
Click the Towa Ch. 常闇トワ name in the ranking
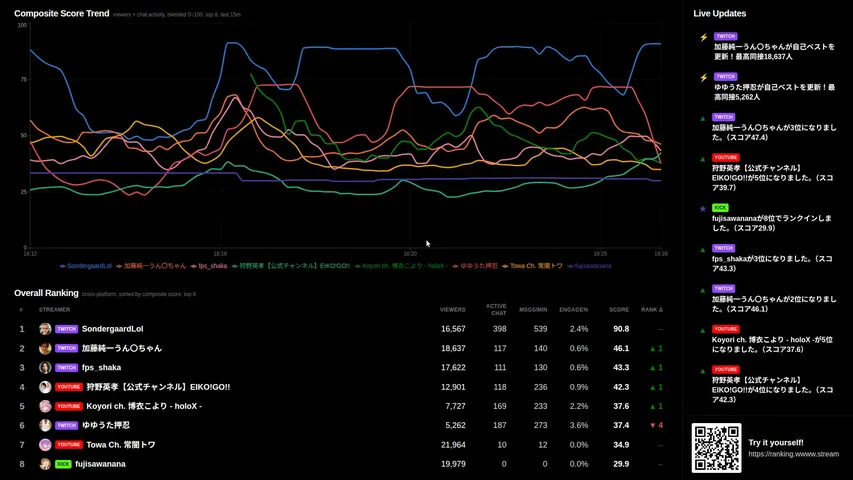[121, 445]
